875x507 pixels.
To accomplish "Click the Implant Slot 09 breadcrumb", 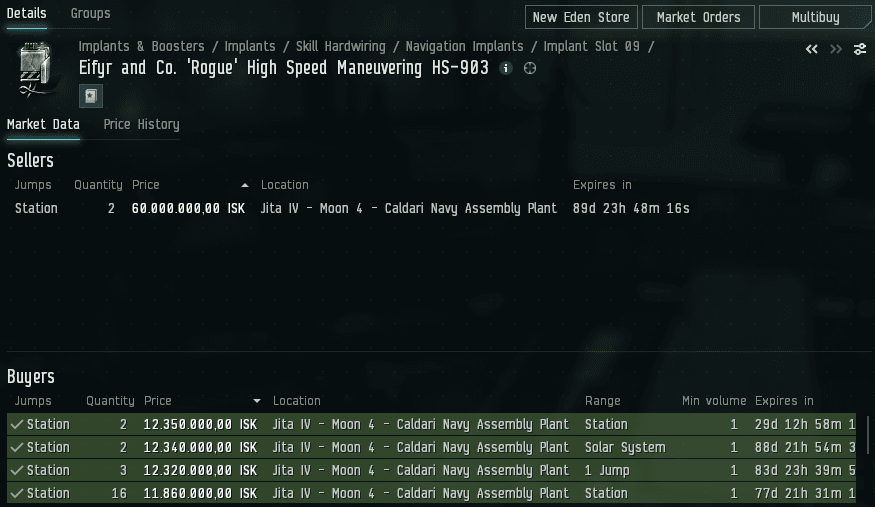I will (x=594, y=46).
